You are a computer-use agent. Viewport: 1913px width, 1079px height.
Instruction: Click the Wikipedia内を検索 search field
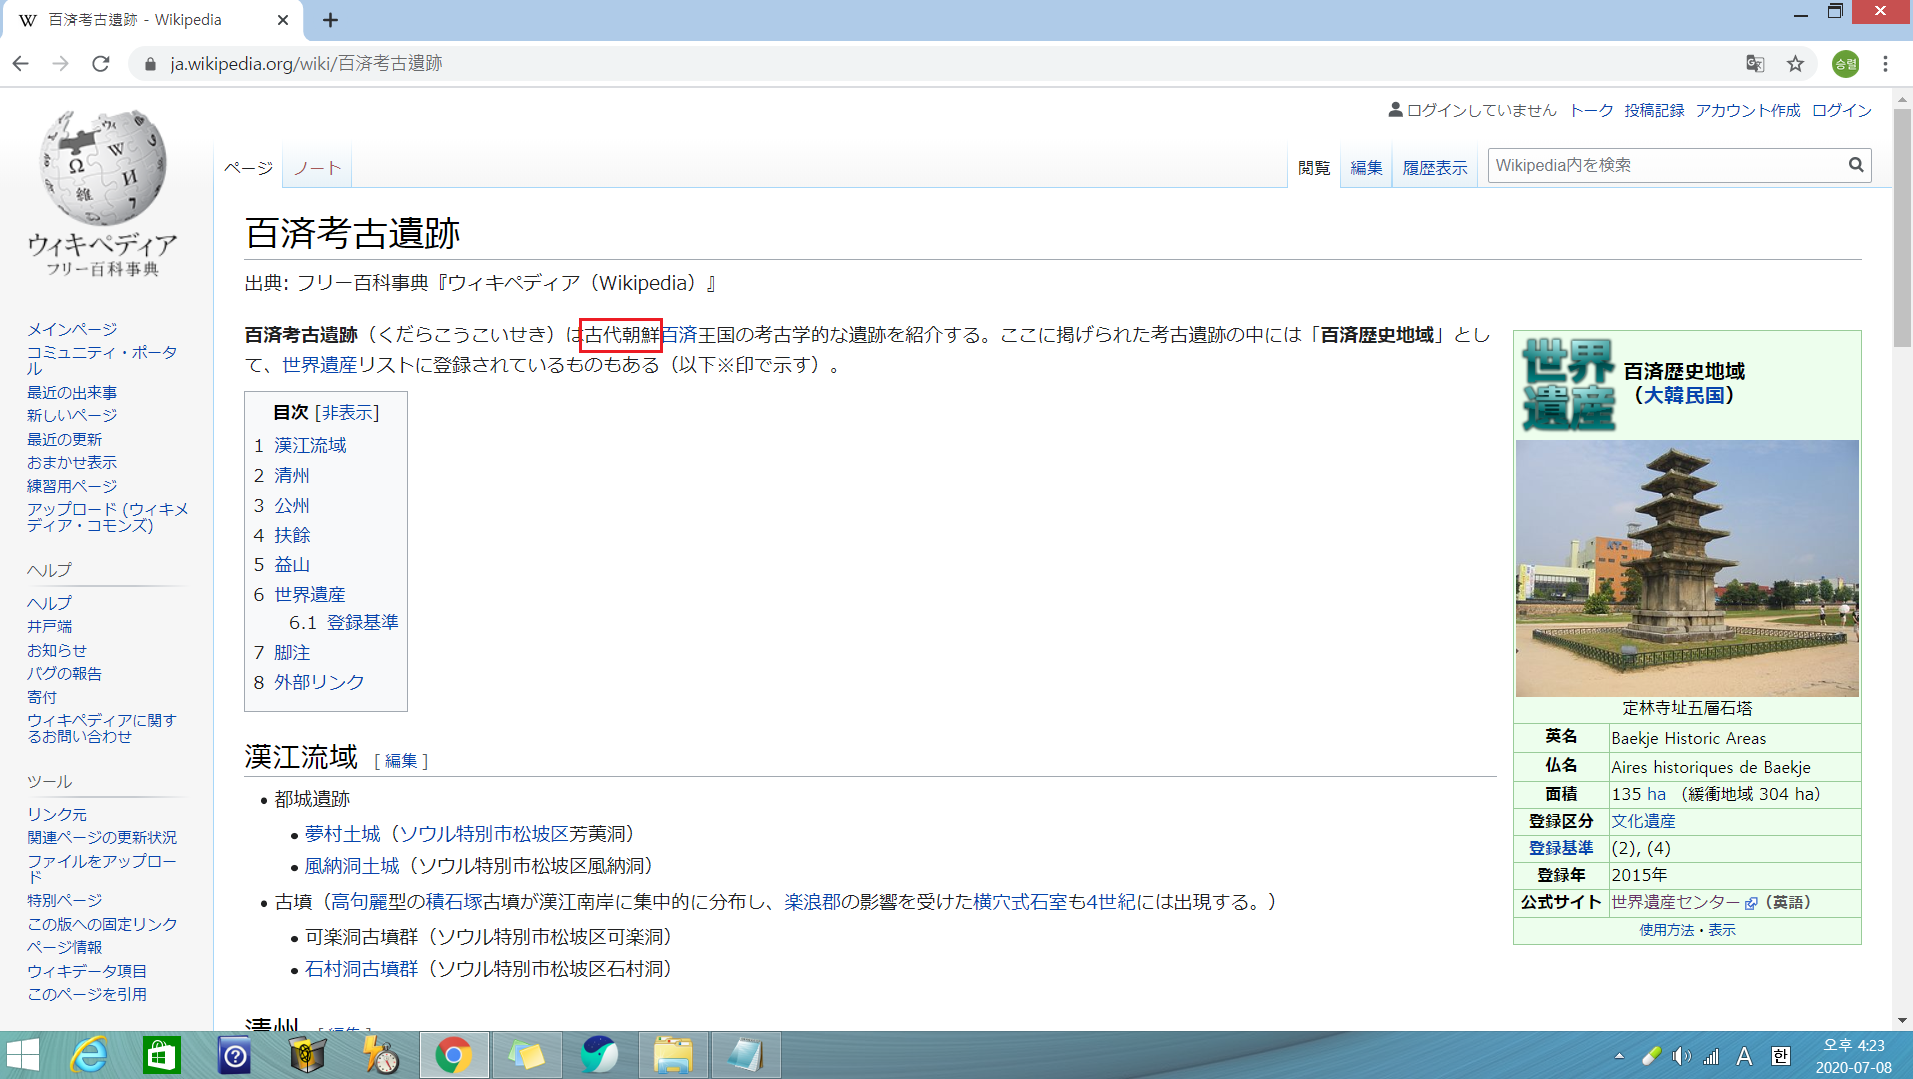click(1667, 165)
